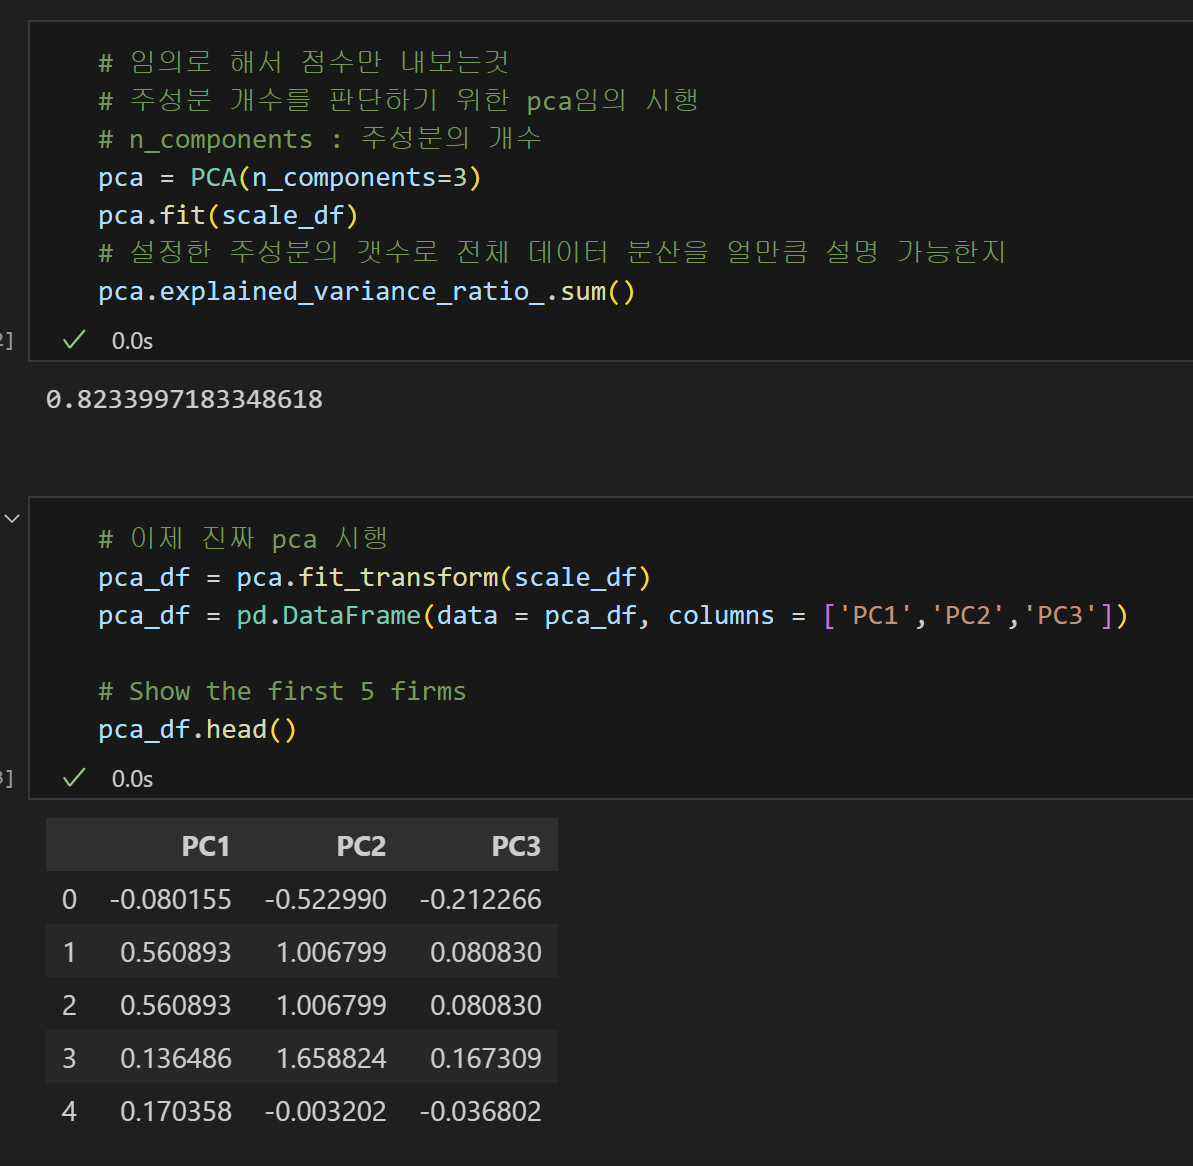
Task: Click the table cell 0.136486
Action: point(176,1058)
